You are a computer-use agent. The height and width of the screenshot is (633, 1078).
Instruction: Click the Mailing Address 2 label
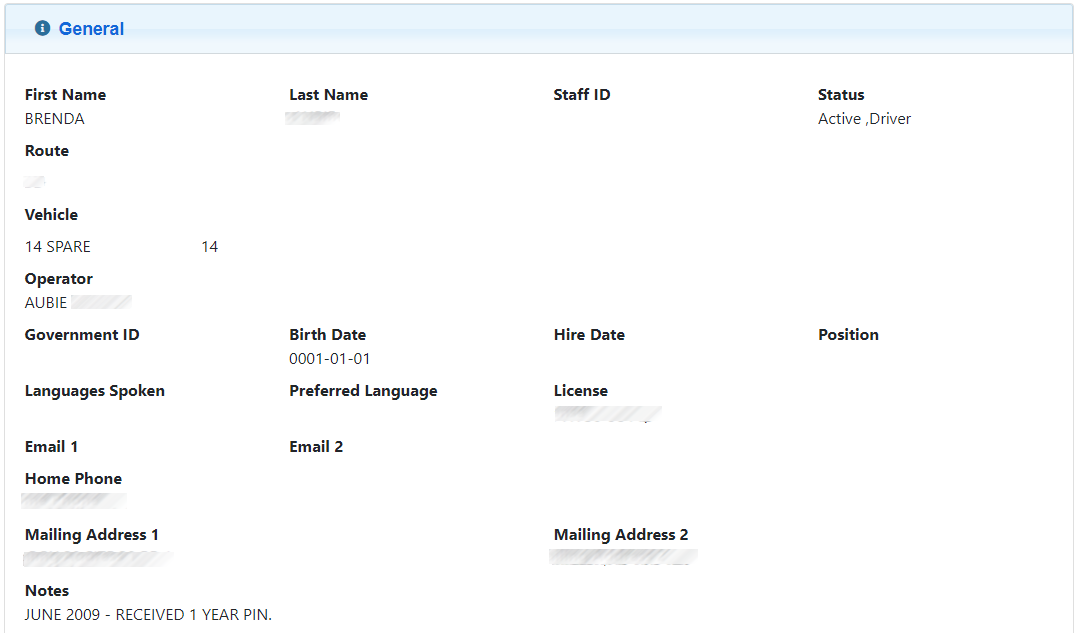[x=620, y=535]
